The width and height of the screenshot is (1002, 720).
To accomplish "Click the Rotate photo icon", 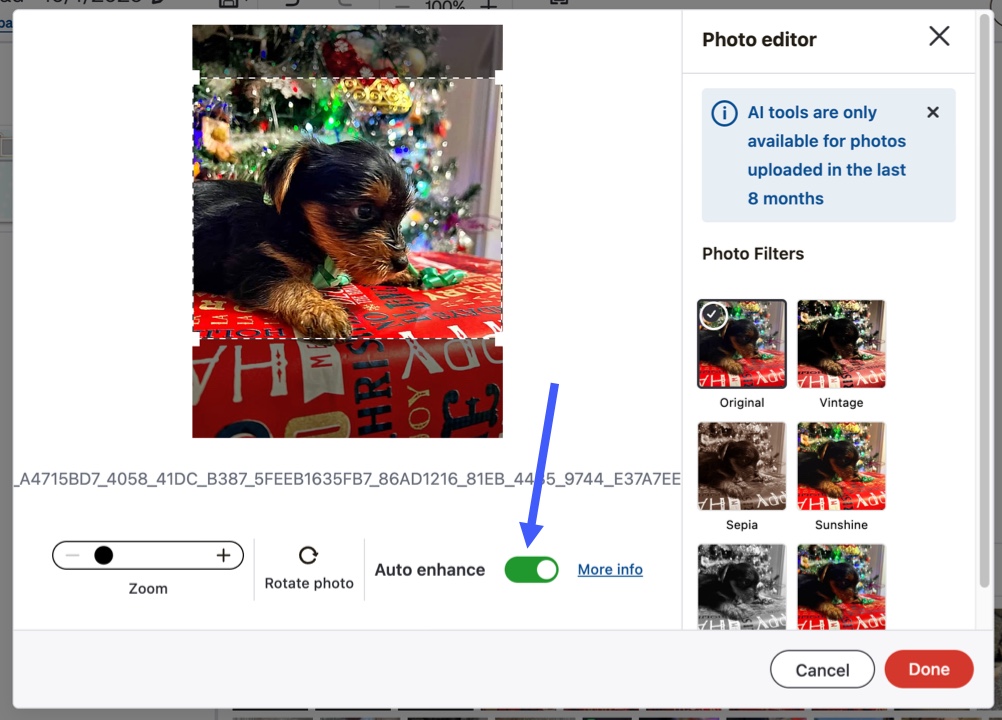I will point(308,555).
